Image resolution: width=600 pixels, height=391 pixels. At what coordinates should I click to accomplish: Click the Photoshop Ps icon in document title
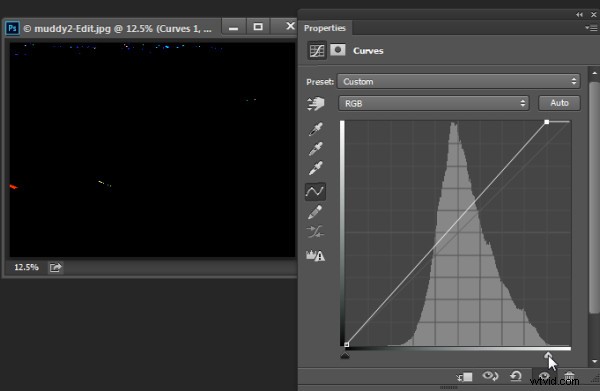point(12,28)
